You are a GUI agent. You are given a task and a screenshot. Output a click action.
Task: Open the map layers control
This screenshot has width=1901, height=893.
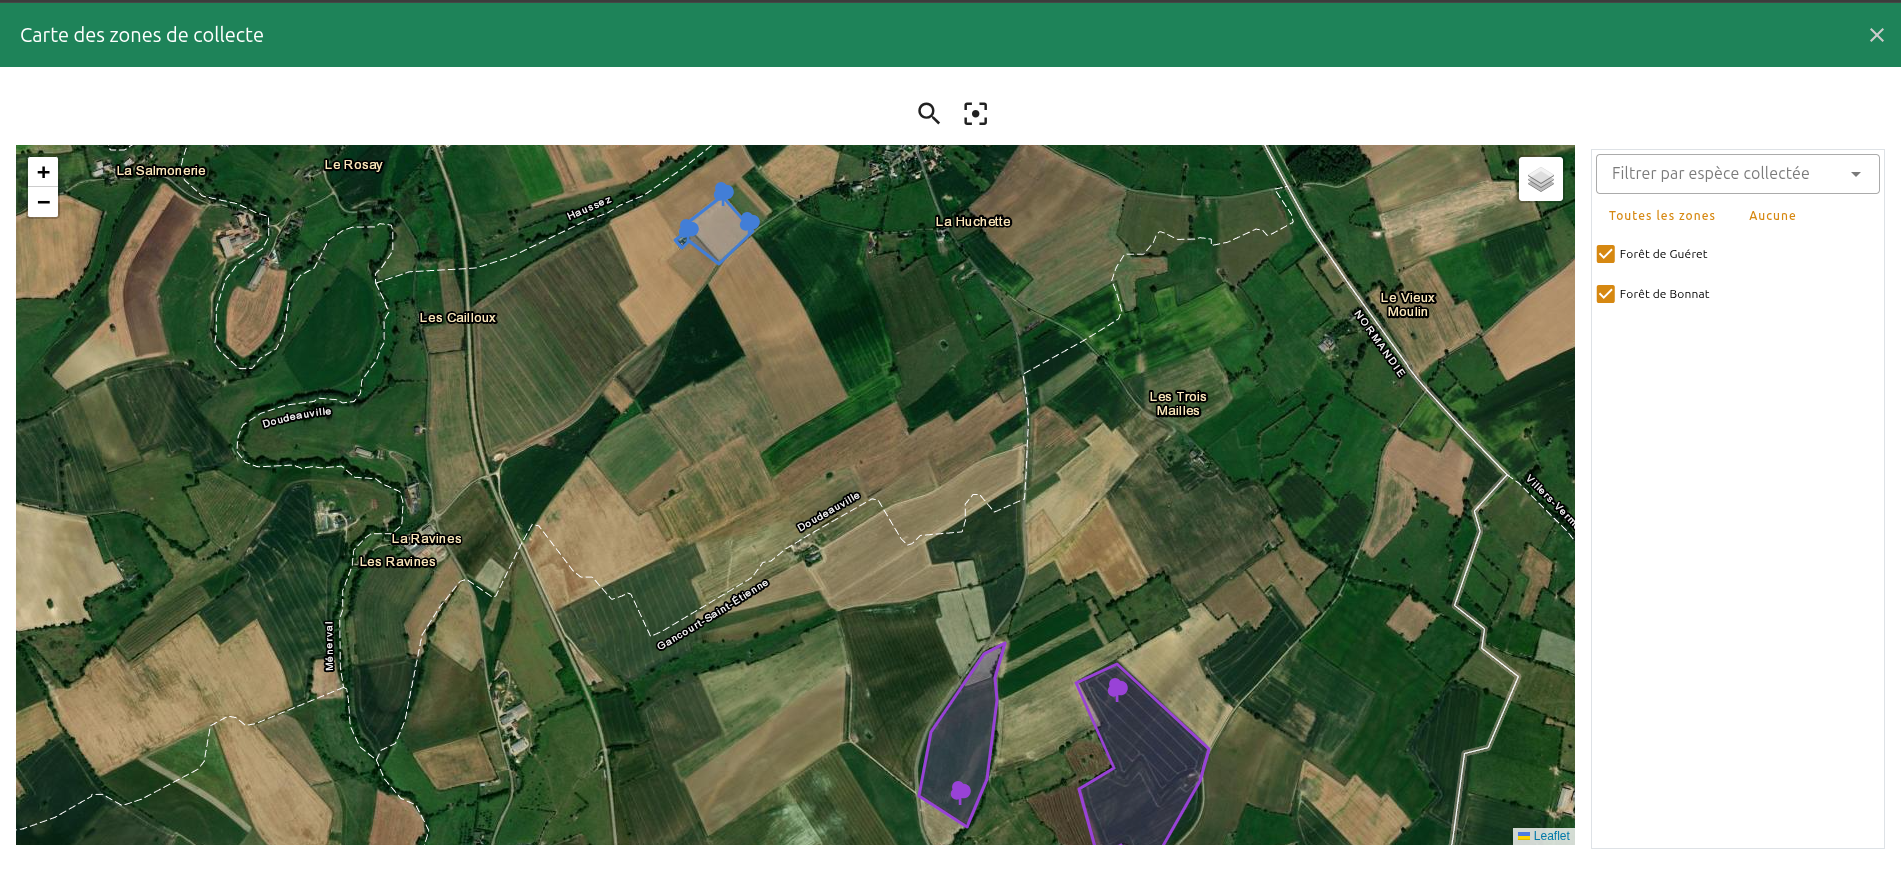tap(1540, 179)
